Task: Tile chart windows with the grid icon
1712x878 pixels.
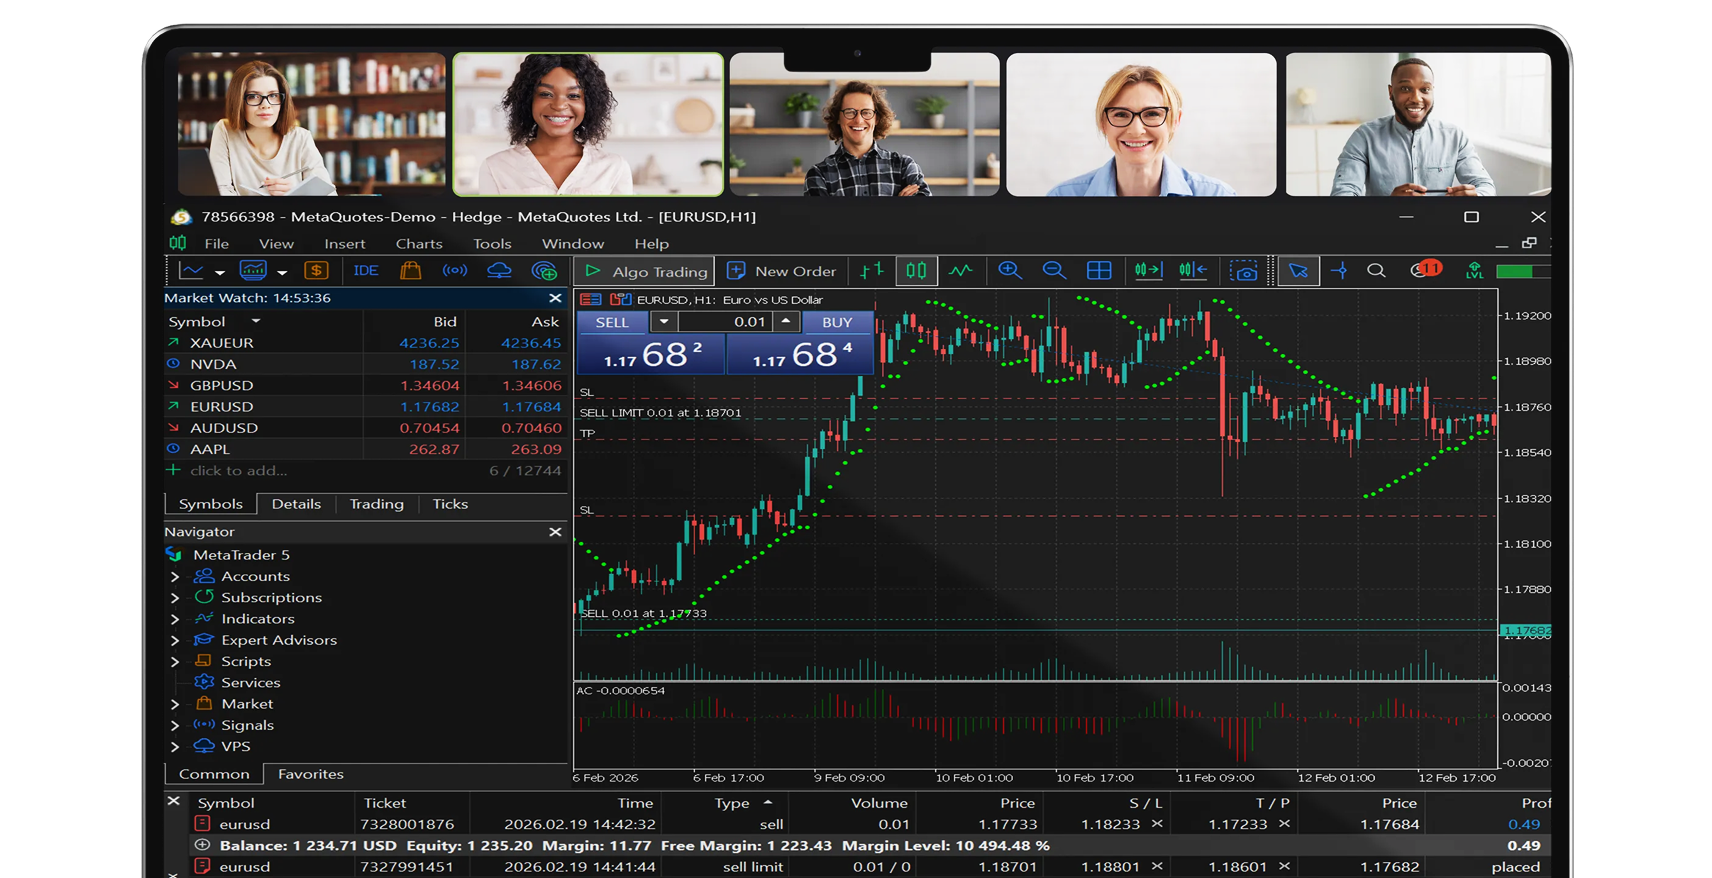Action: [1099, 271]
